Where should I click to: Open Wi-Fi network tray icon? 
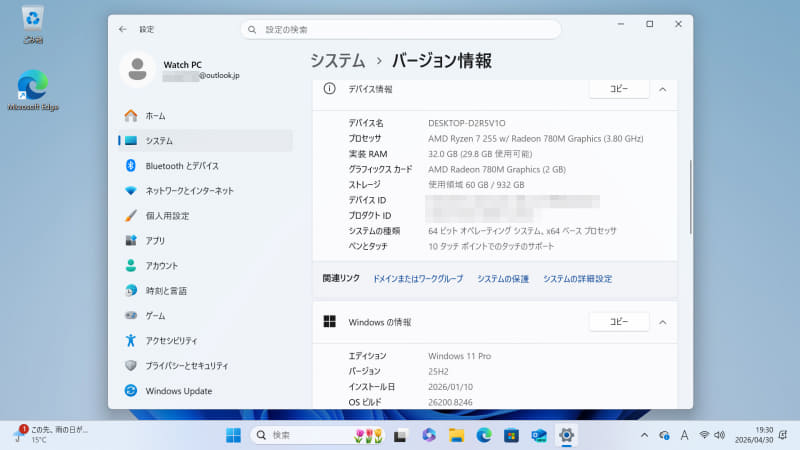click(704, 435)
